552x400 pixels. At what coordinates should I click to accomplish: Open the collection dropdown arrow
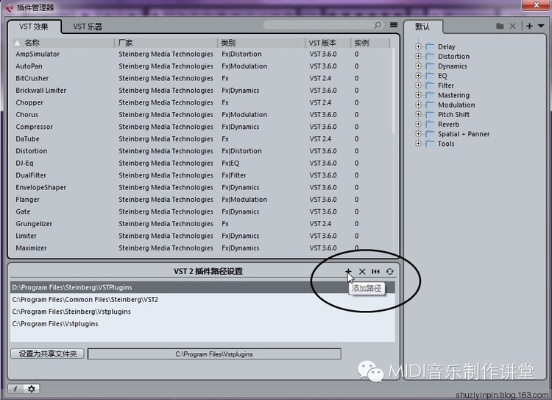(541, 26)
